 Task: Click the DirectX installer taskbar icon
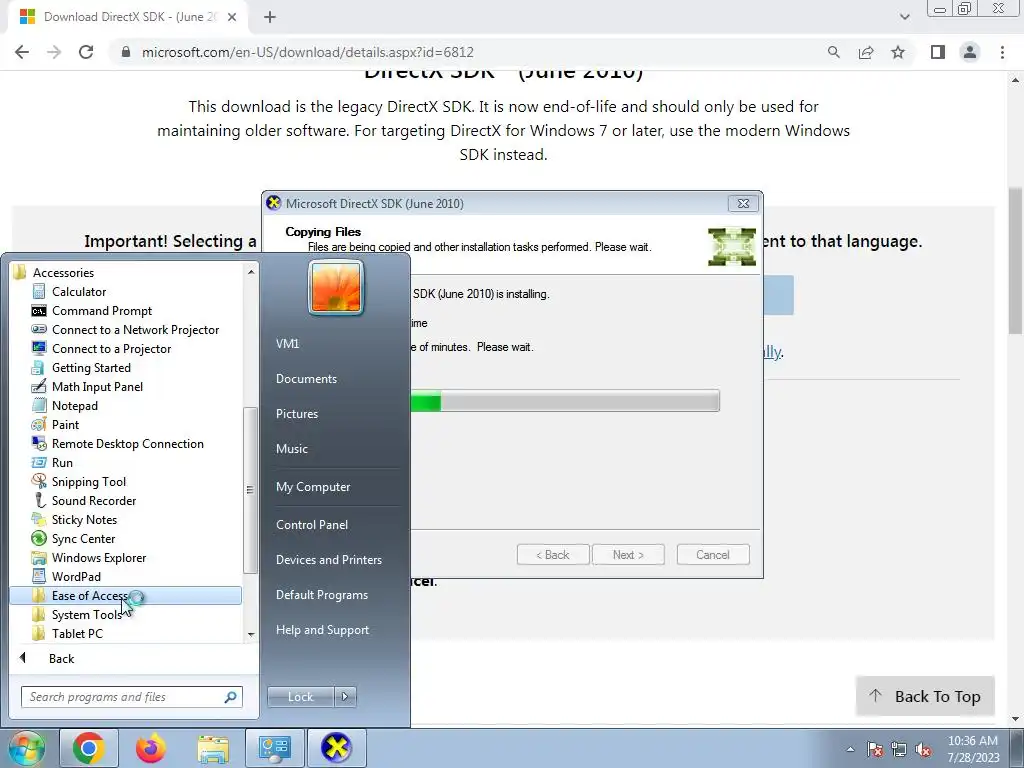pos(336,748)
